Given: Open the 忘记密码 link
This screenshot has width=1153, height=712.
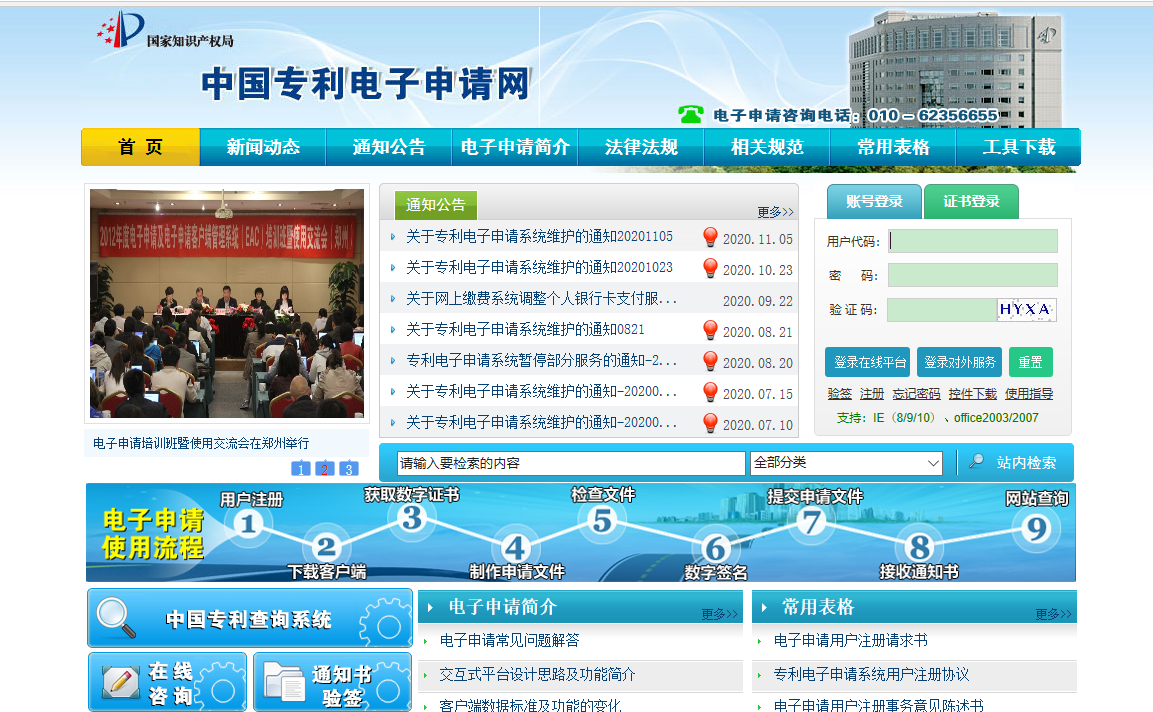Looking at the screenshot, I should click(x=916, y=394).
